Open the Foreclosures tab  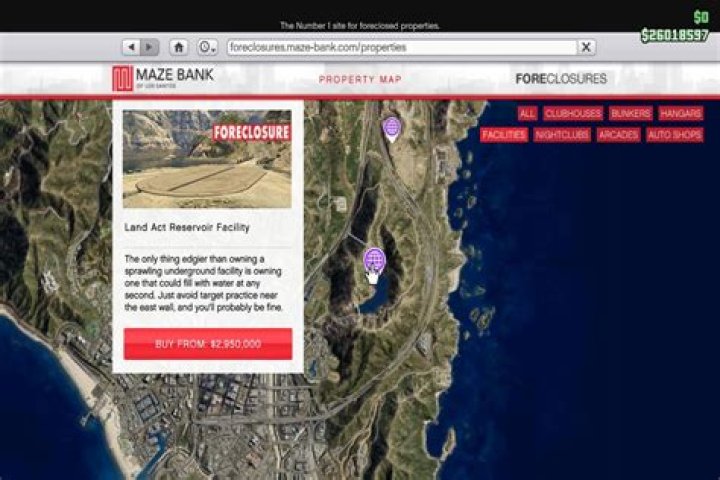tap(560, 79)
